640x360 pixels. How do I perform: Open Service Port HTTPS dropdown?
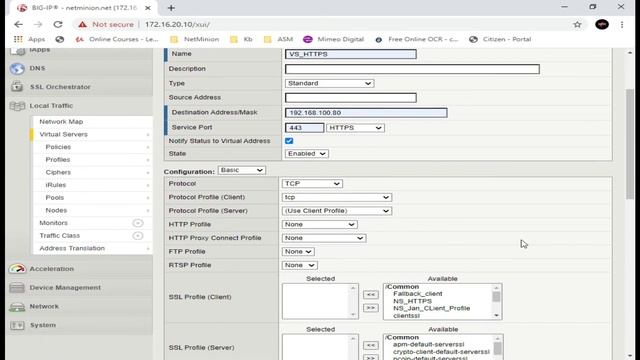point(355,128)
